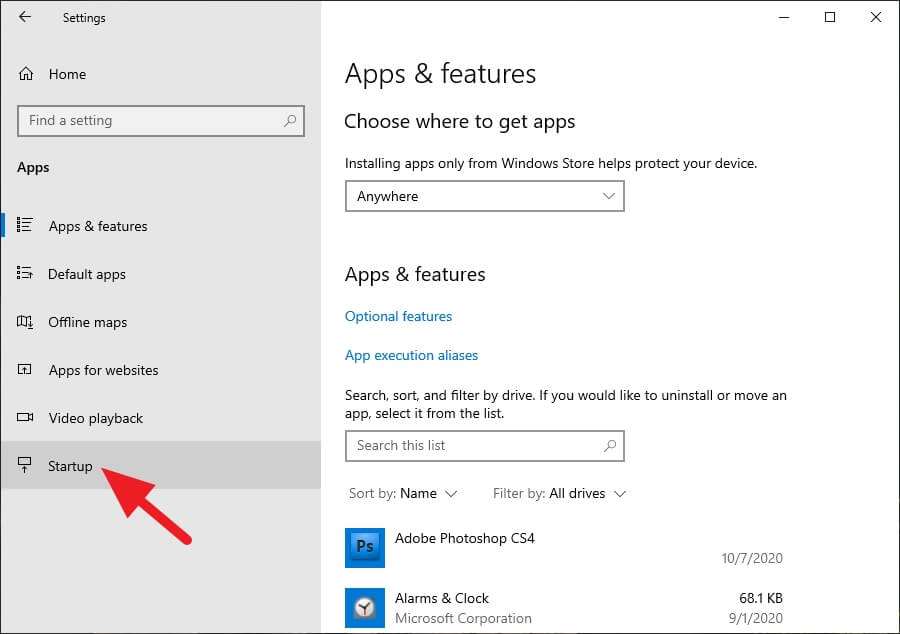The image size is (900, 634).
Task: Select Apps for websites in sidebar
Action: coord(24,370)
